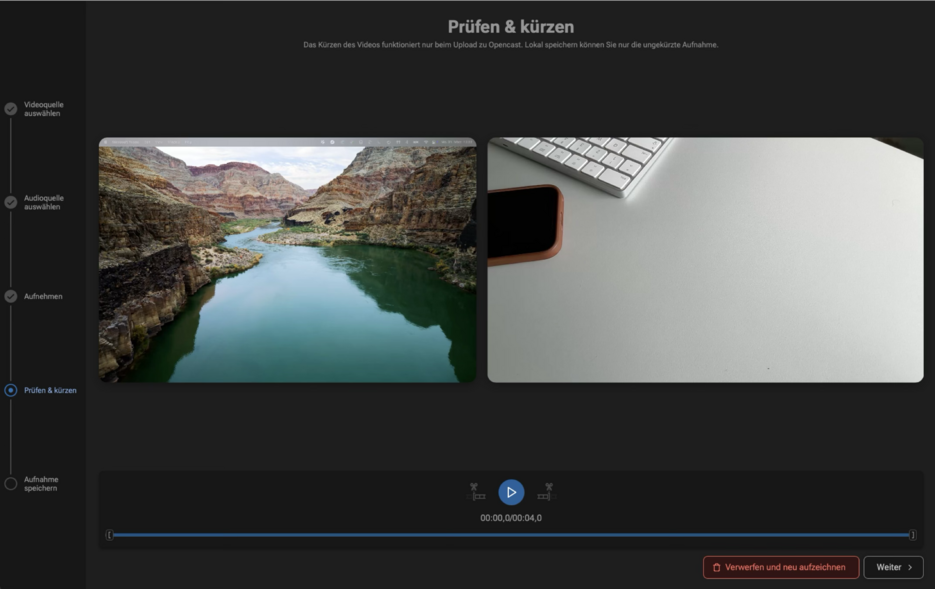Click the canyon river screen recording preview

point(287,260)
